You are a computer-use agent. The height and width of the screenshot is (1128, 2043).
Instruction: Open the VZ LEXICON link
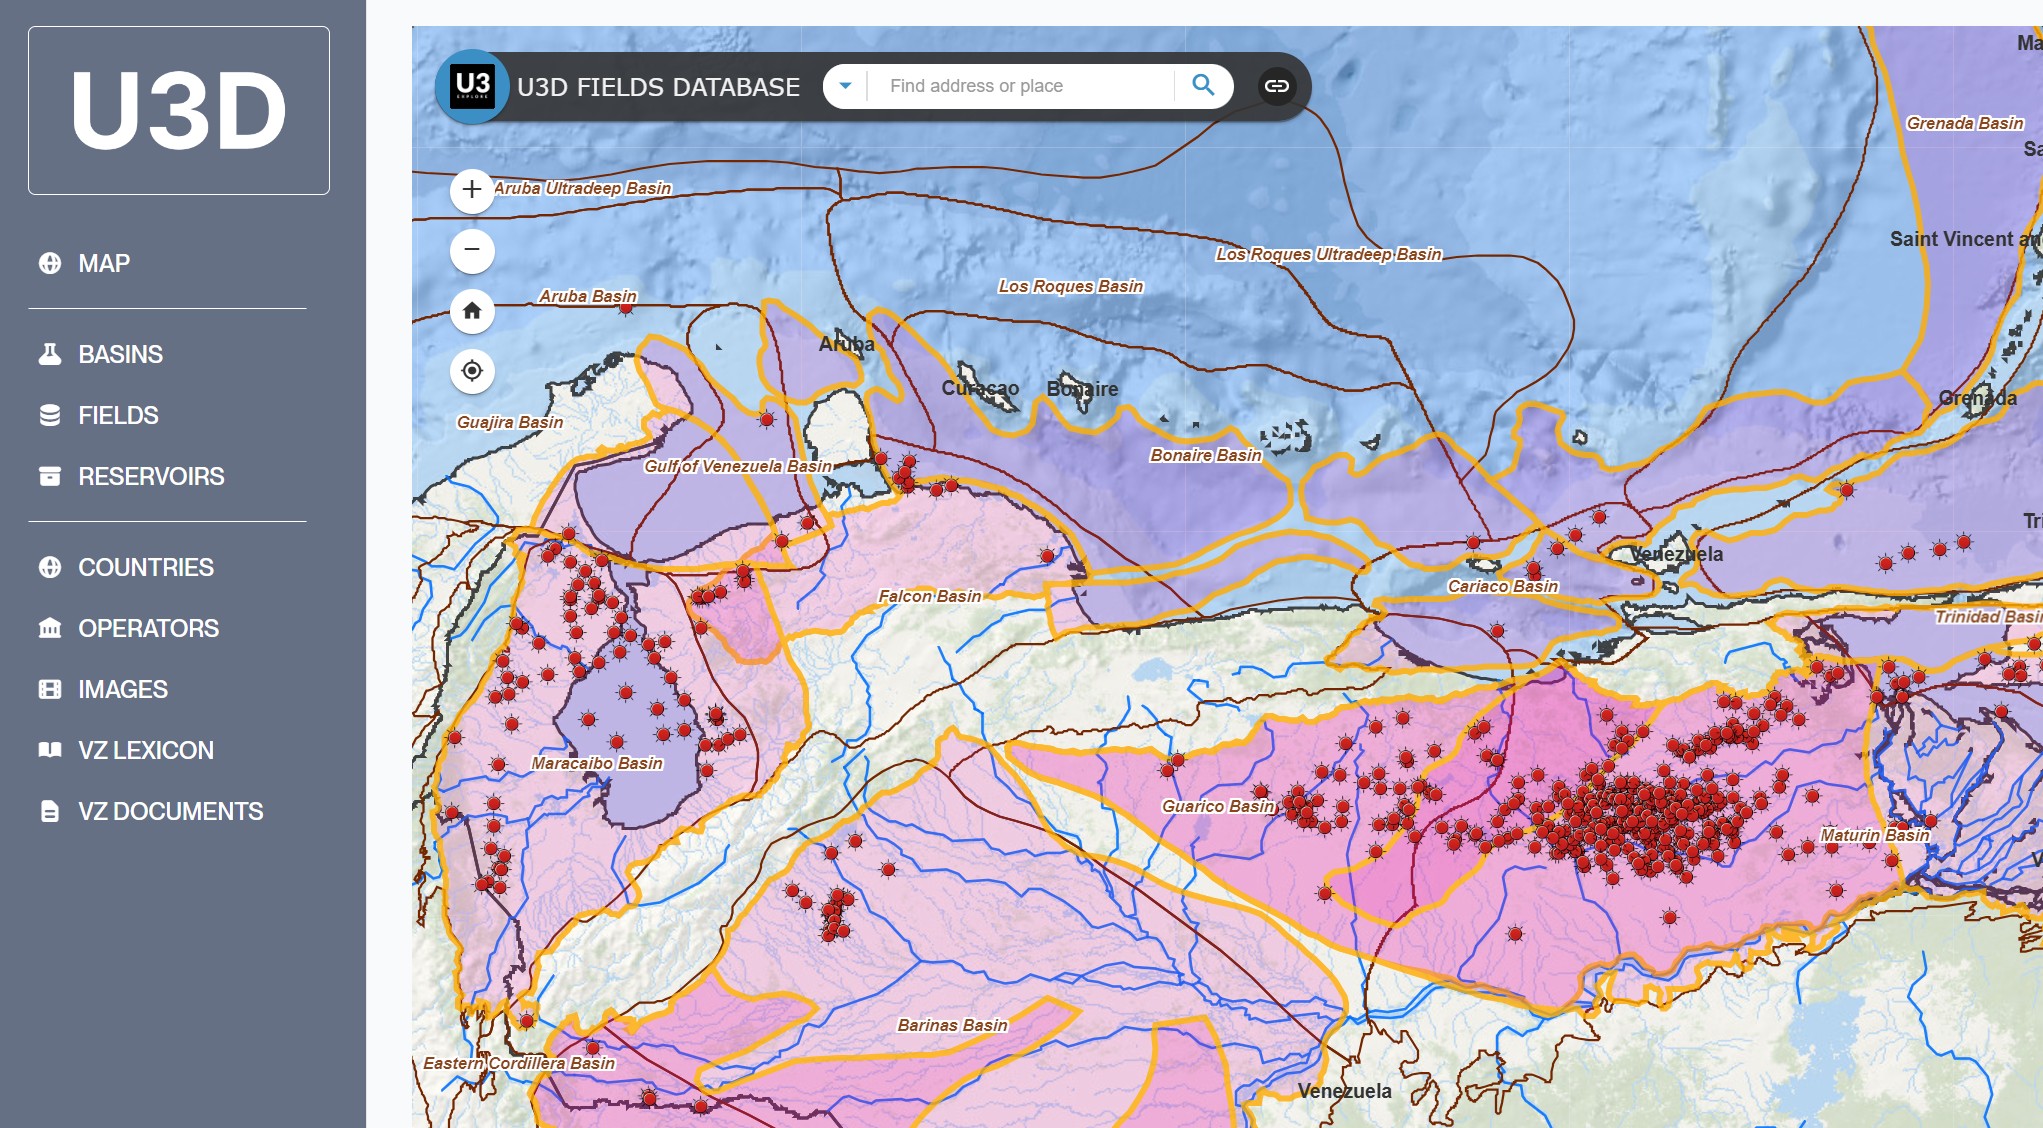pos(146,750)
